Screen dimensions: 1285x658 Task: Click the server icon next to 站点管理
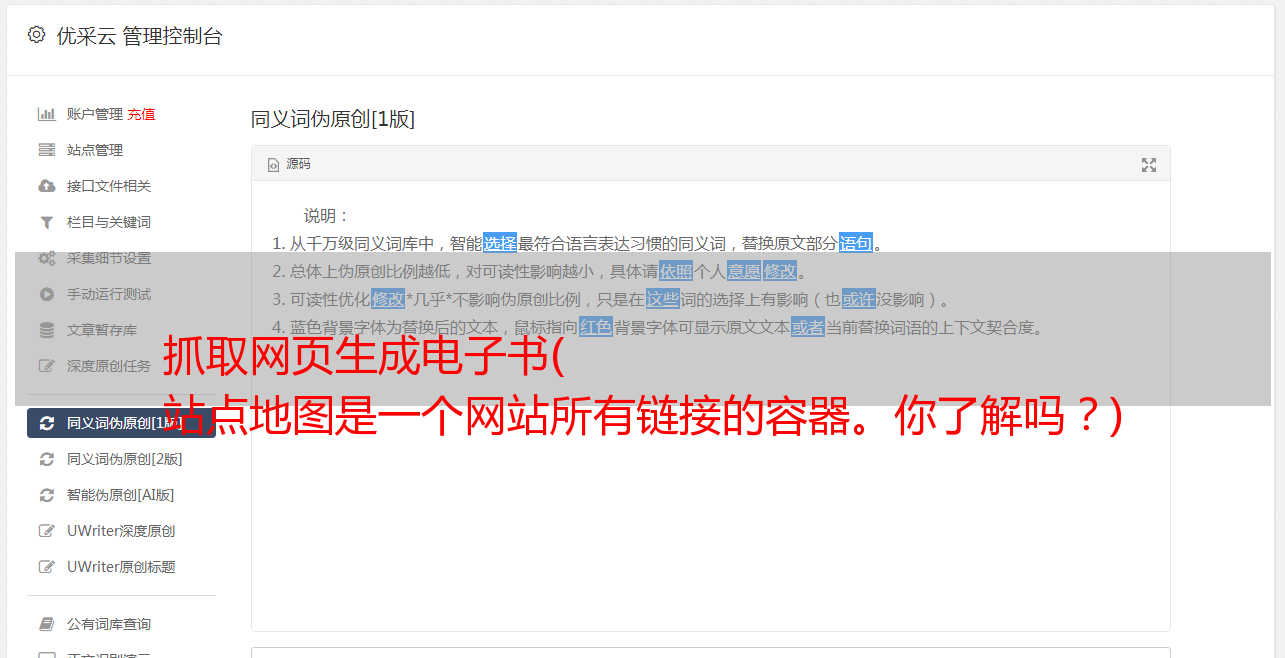pos(46,150)
